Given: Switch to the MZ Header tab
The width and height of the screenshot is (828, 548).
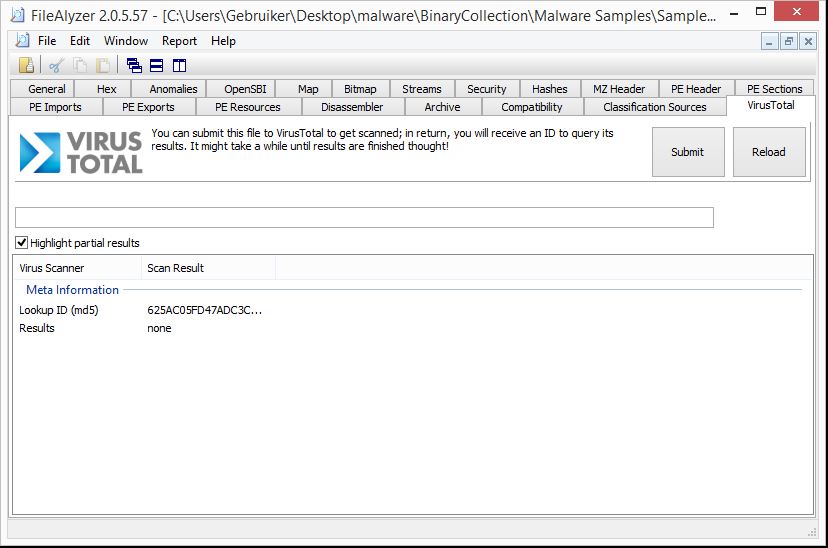Looking at the screenshot, I should click(619, 89).
